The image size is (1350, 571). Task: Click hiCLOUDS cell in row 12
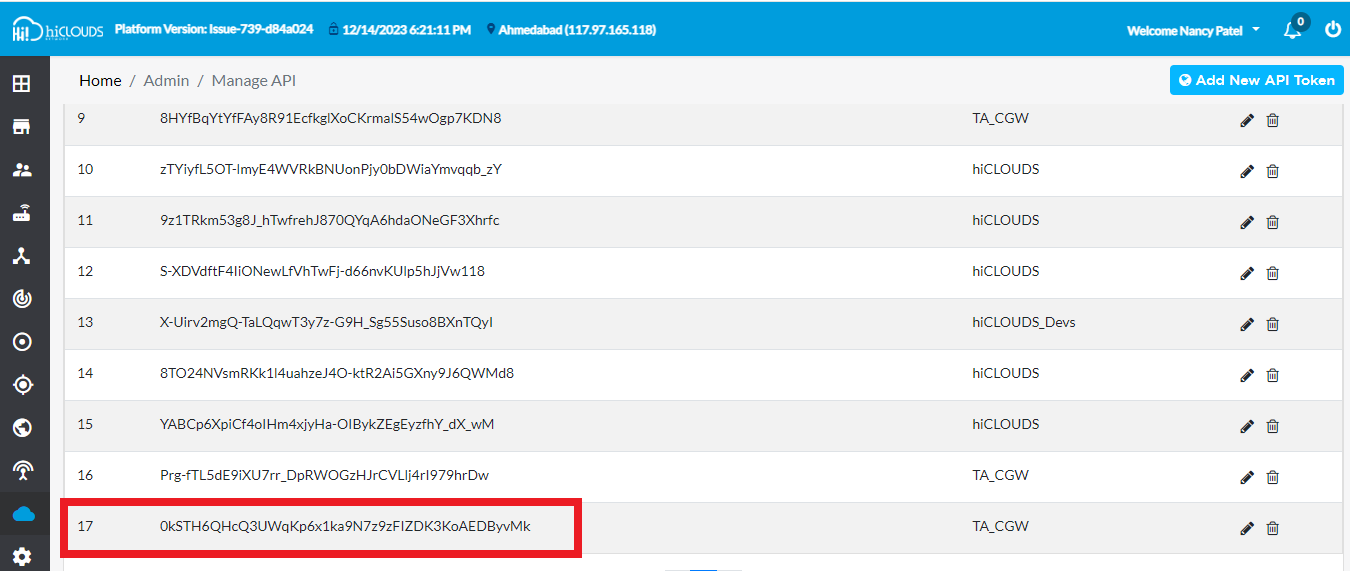(x=1006, y=271)
